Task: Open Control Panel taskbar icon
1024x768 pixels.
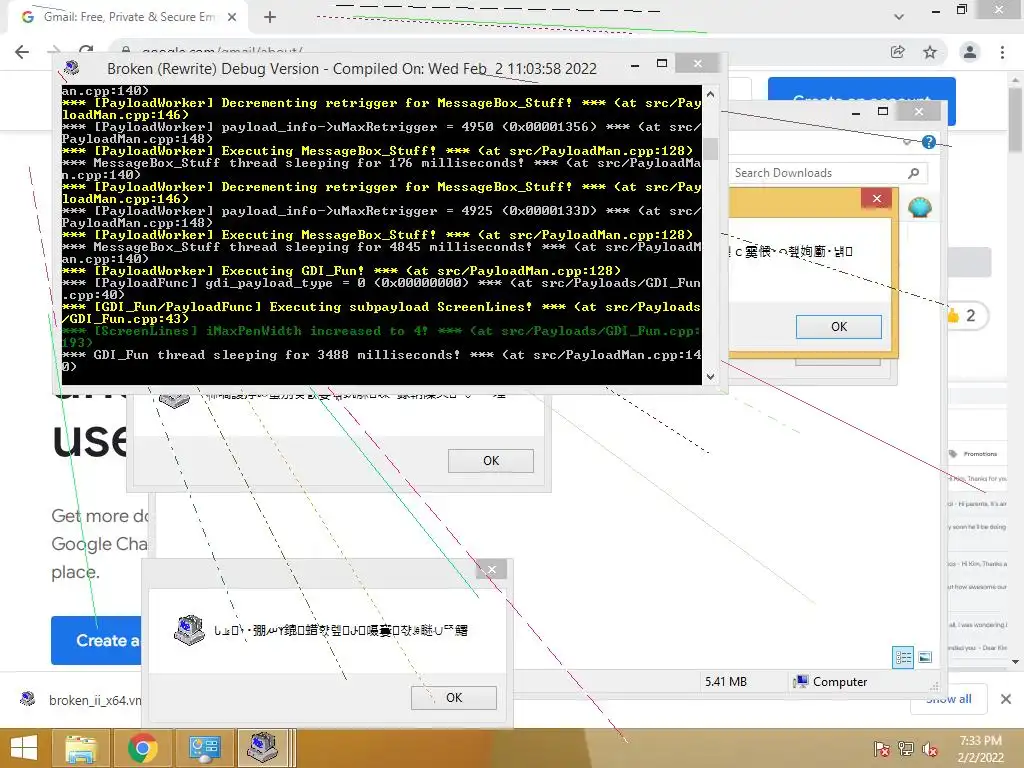Action: 204,748
